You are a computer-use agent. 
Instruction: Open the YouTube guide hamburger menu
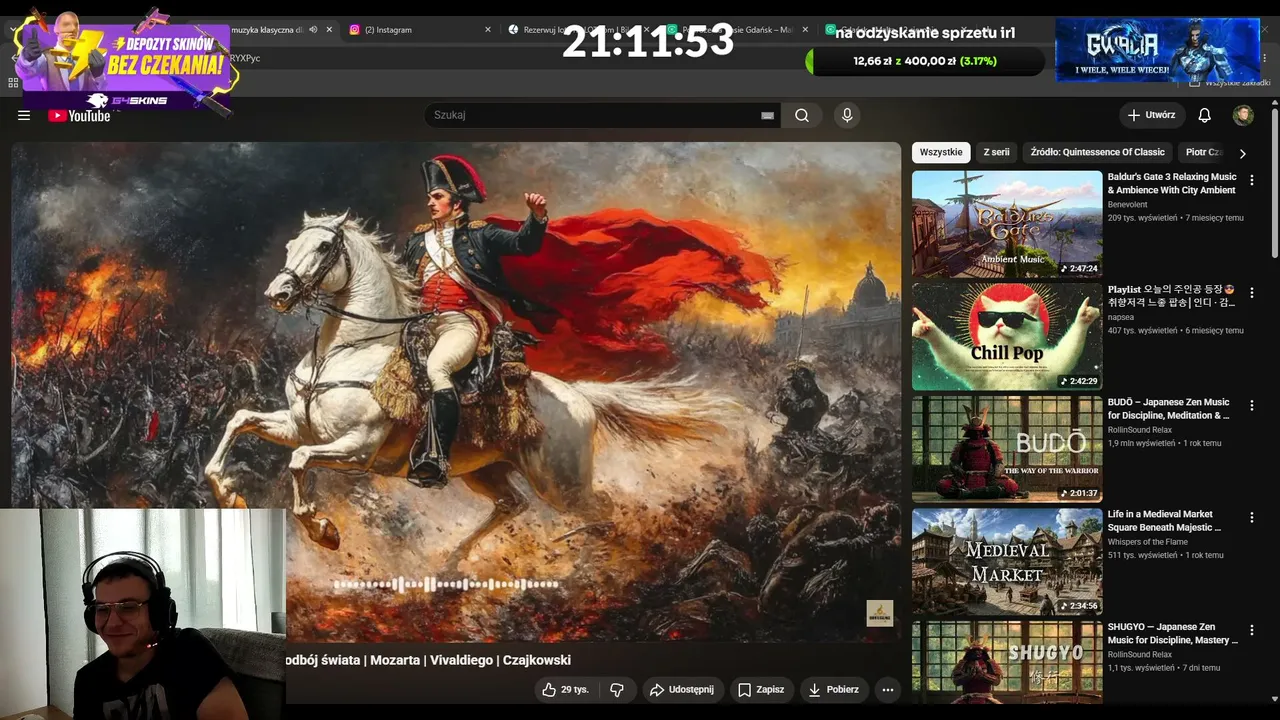click(x=24, y=116)
